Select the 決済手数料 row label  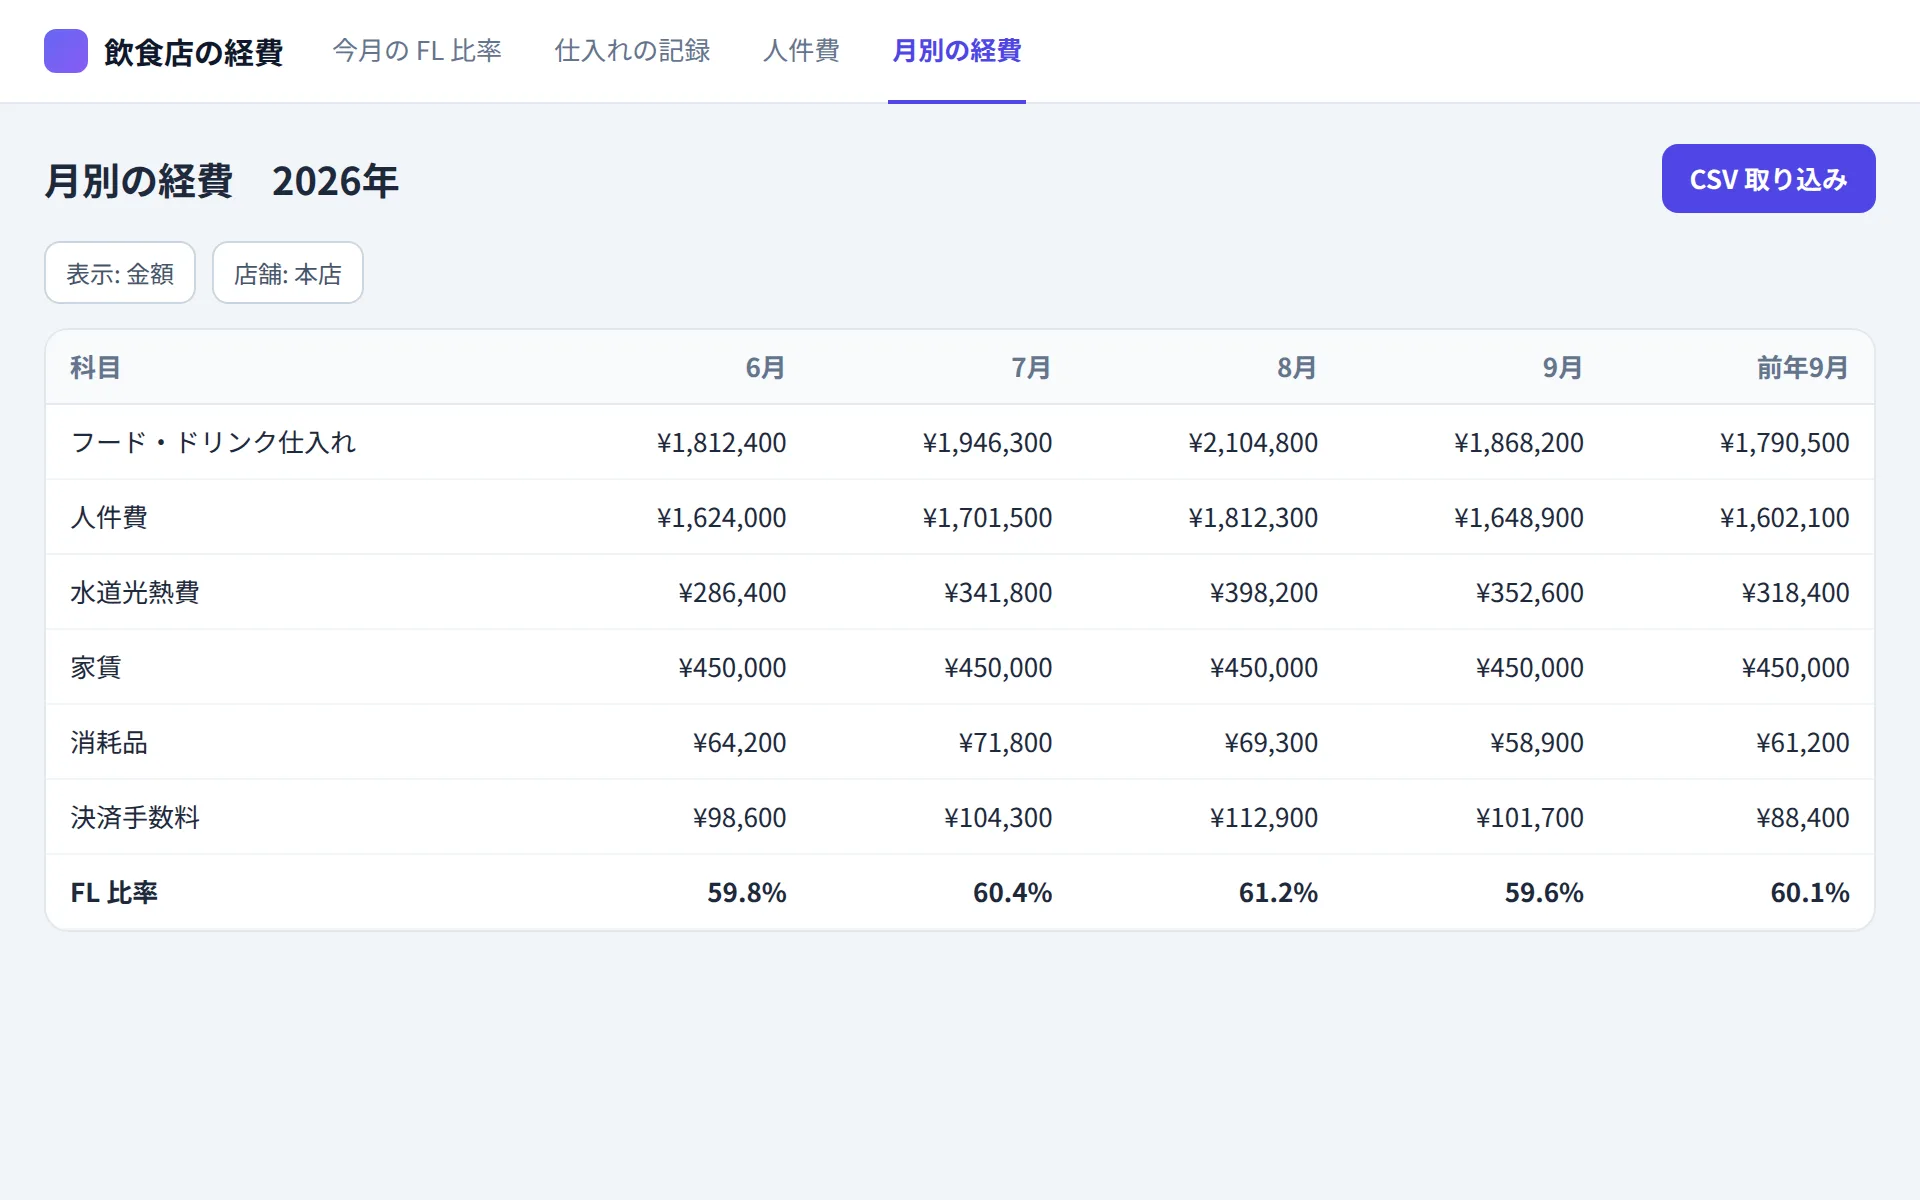[135, 818]
